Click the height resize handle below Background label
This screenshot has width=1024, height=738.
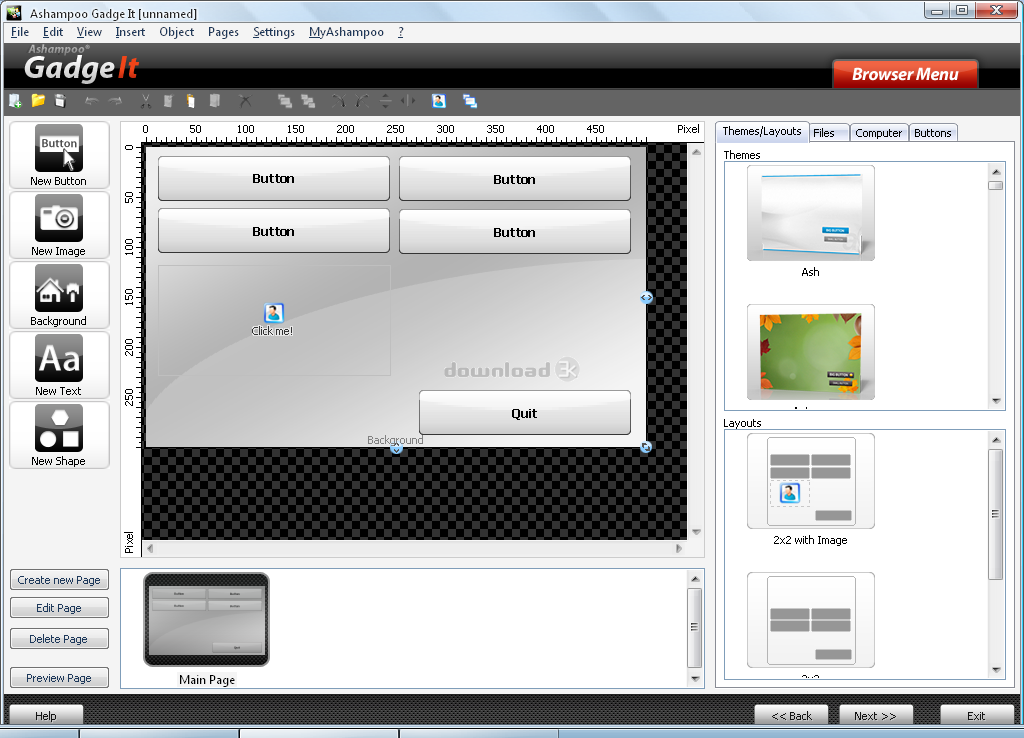(x=396, y=449)
